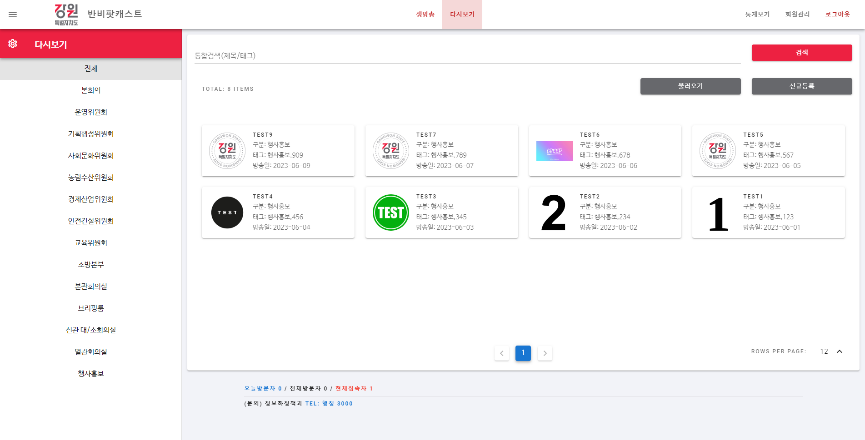The height and width of the screenshot is (440, 865).
Task: Click the 강원 logo in header
Action: pos(65,14)
